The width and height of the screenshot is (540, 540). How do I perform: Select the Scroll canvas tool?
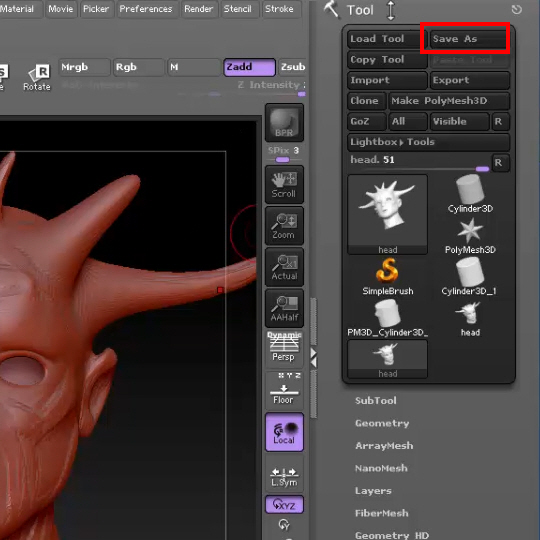click(x=284, y=185)
